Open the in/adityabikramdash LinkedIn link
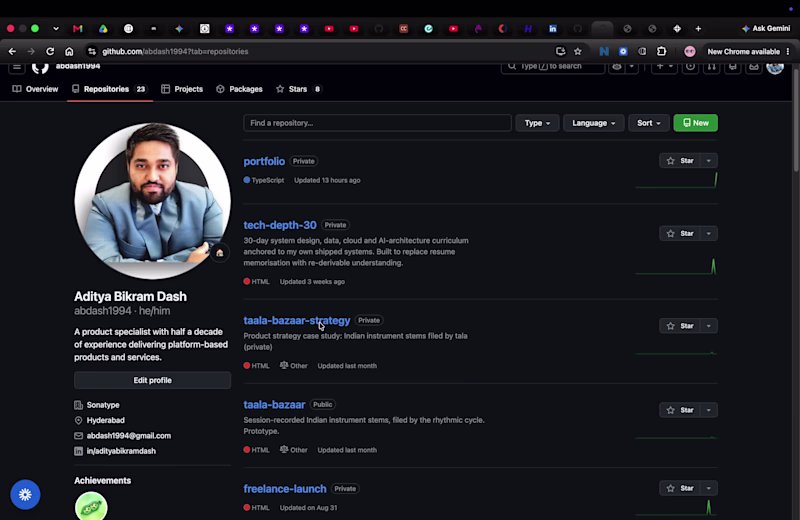800x520 pixels. [x=121, y=451]
